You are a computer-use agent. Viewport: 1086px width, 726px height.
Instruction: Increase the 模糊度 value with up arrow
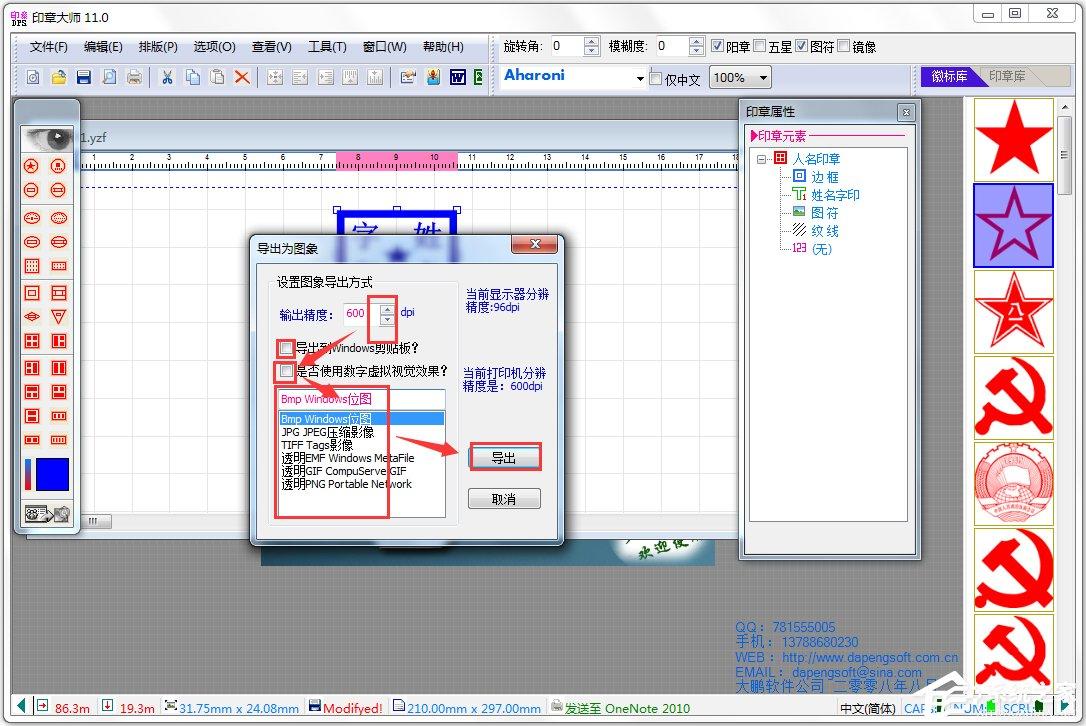(697, 42)
